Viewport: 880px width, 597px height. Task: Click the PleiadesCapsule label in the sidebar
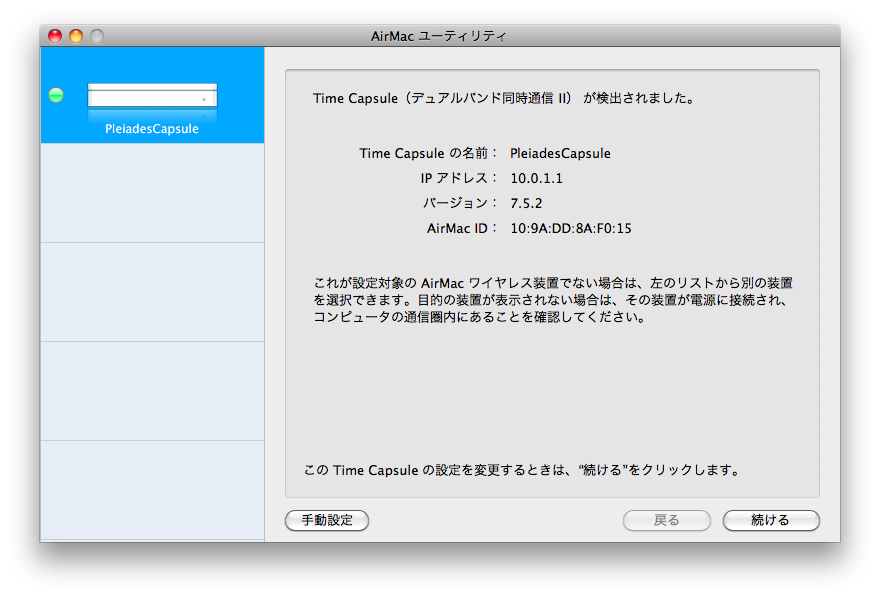(x=152, y=128)
